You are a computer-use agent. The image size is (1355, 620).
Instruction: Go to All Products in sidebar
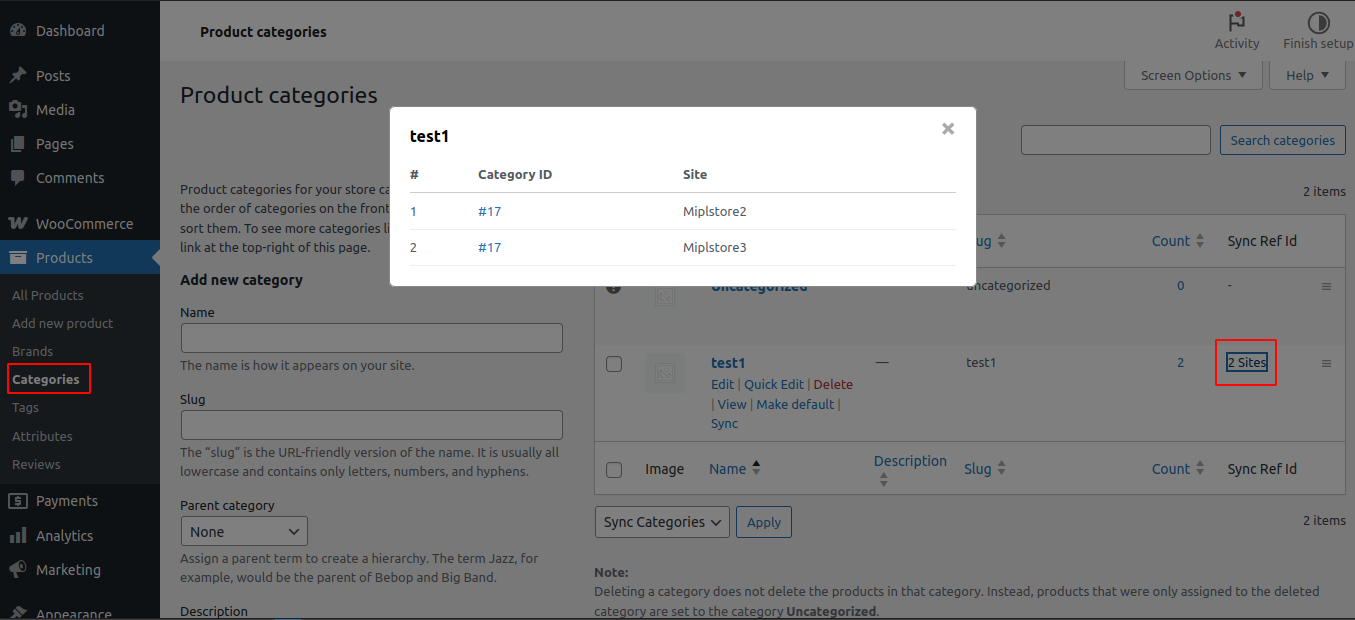48,295
